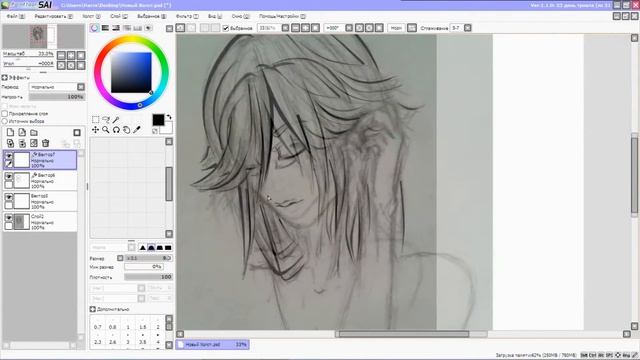Screen dimensions: 640x360
Task: Choose brush size preset 2.6
Action: pyautogui.click(x=113, y=342)
